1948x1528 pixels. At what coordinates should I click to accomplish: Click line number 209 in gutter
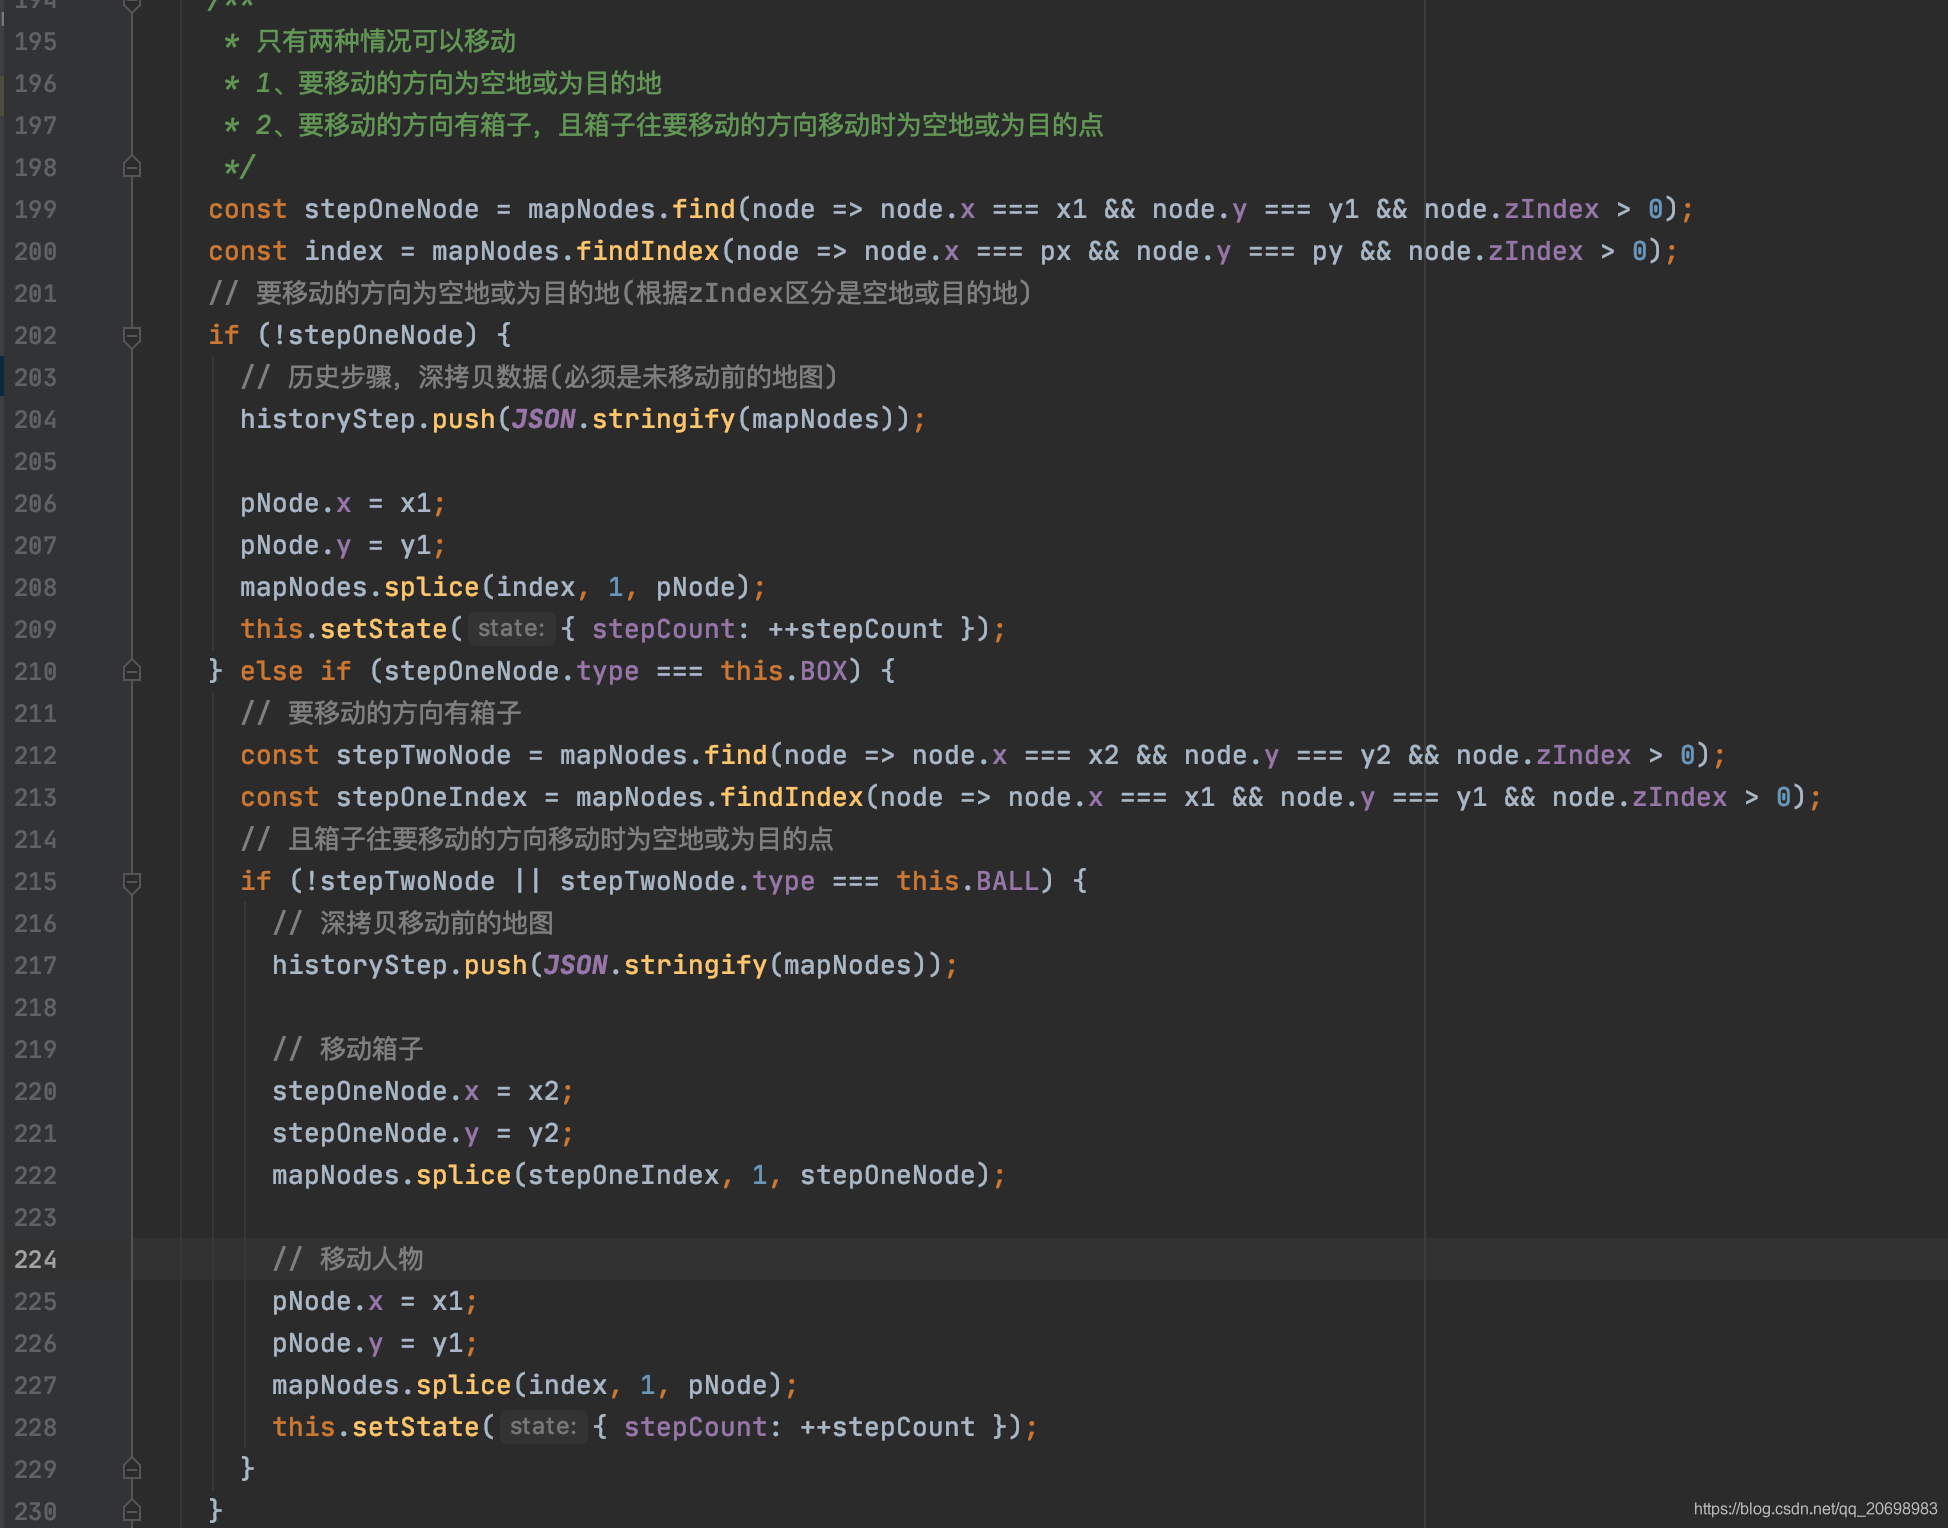tap(35, 629)
